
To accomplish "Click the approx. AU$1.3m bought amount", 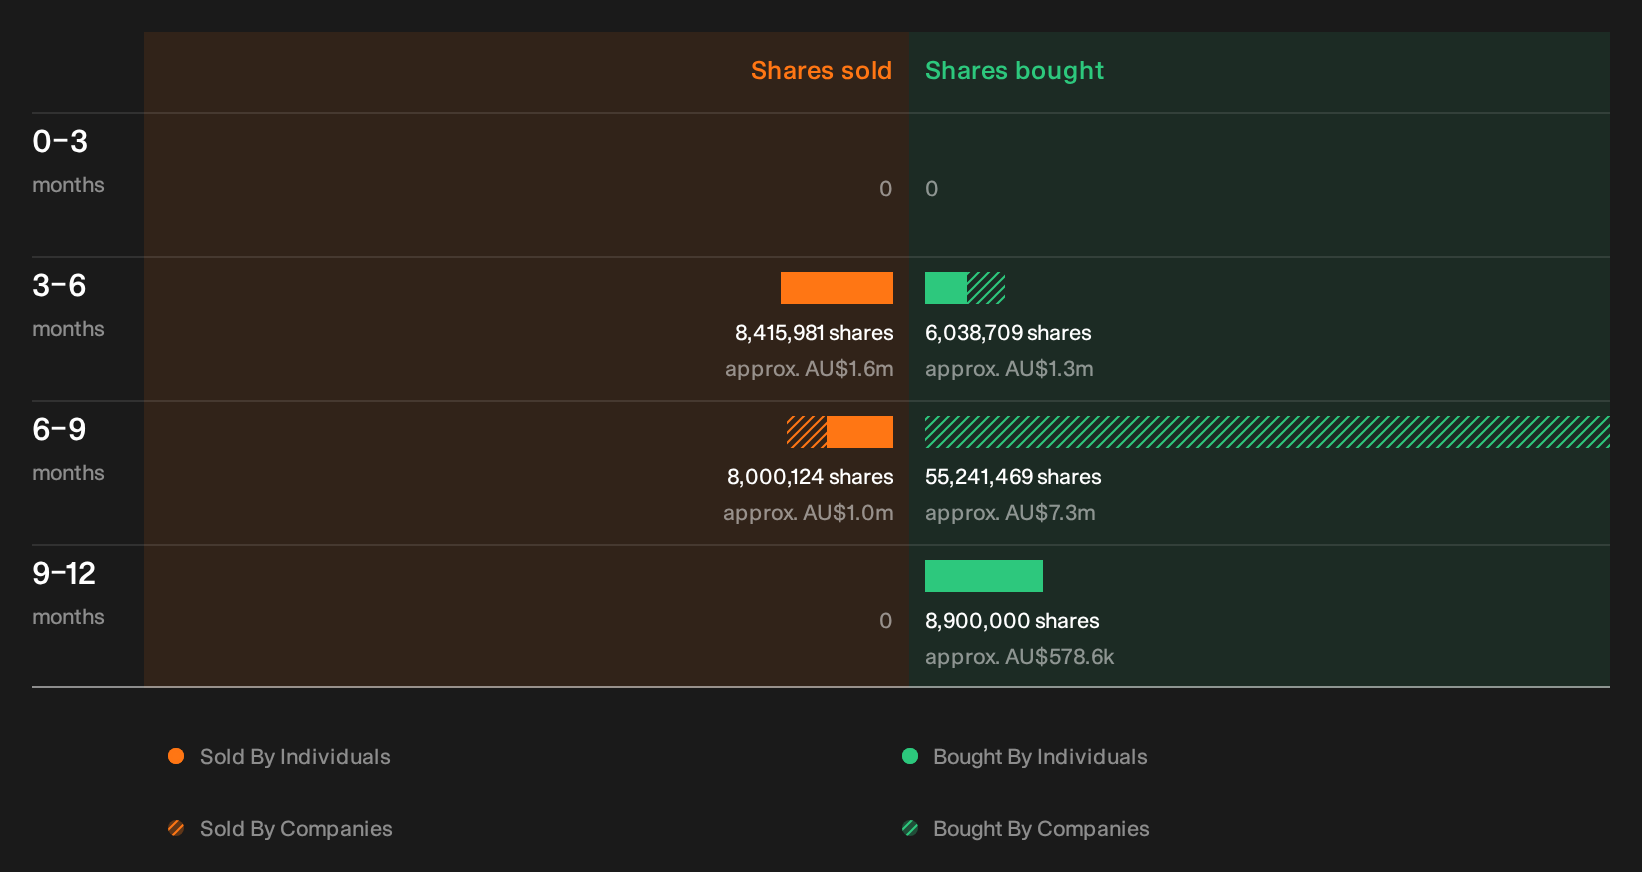I will pyautogui.click(x=1009, y=369).
